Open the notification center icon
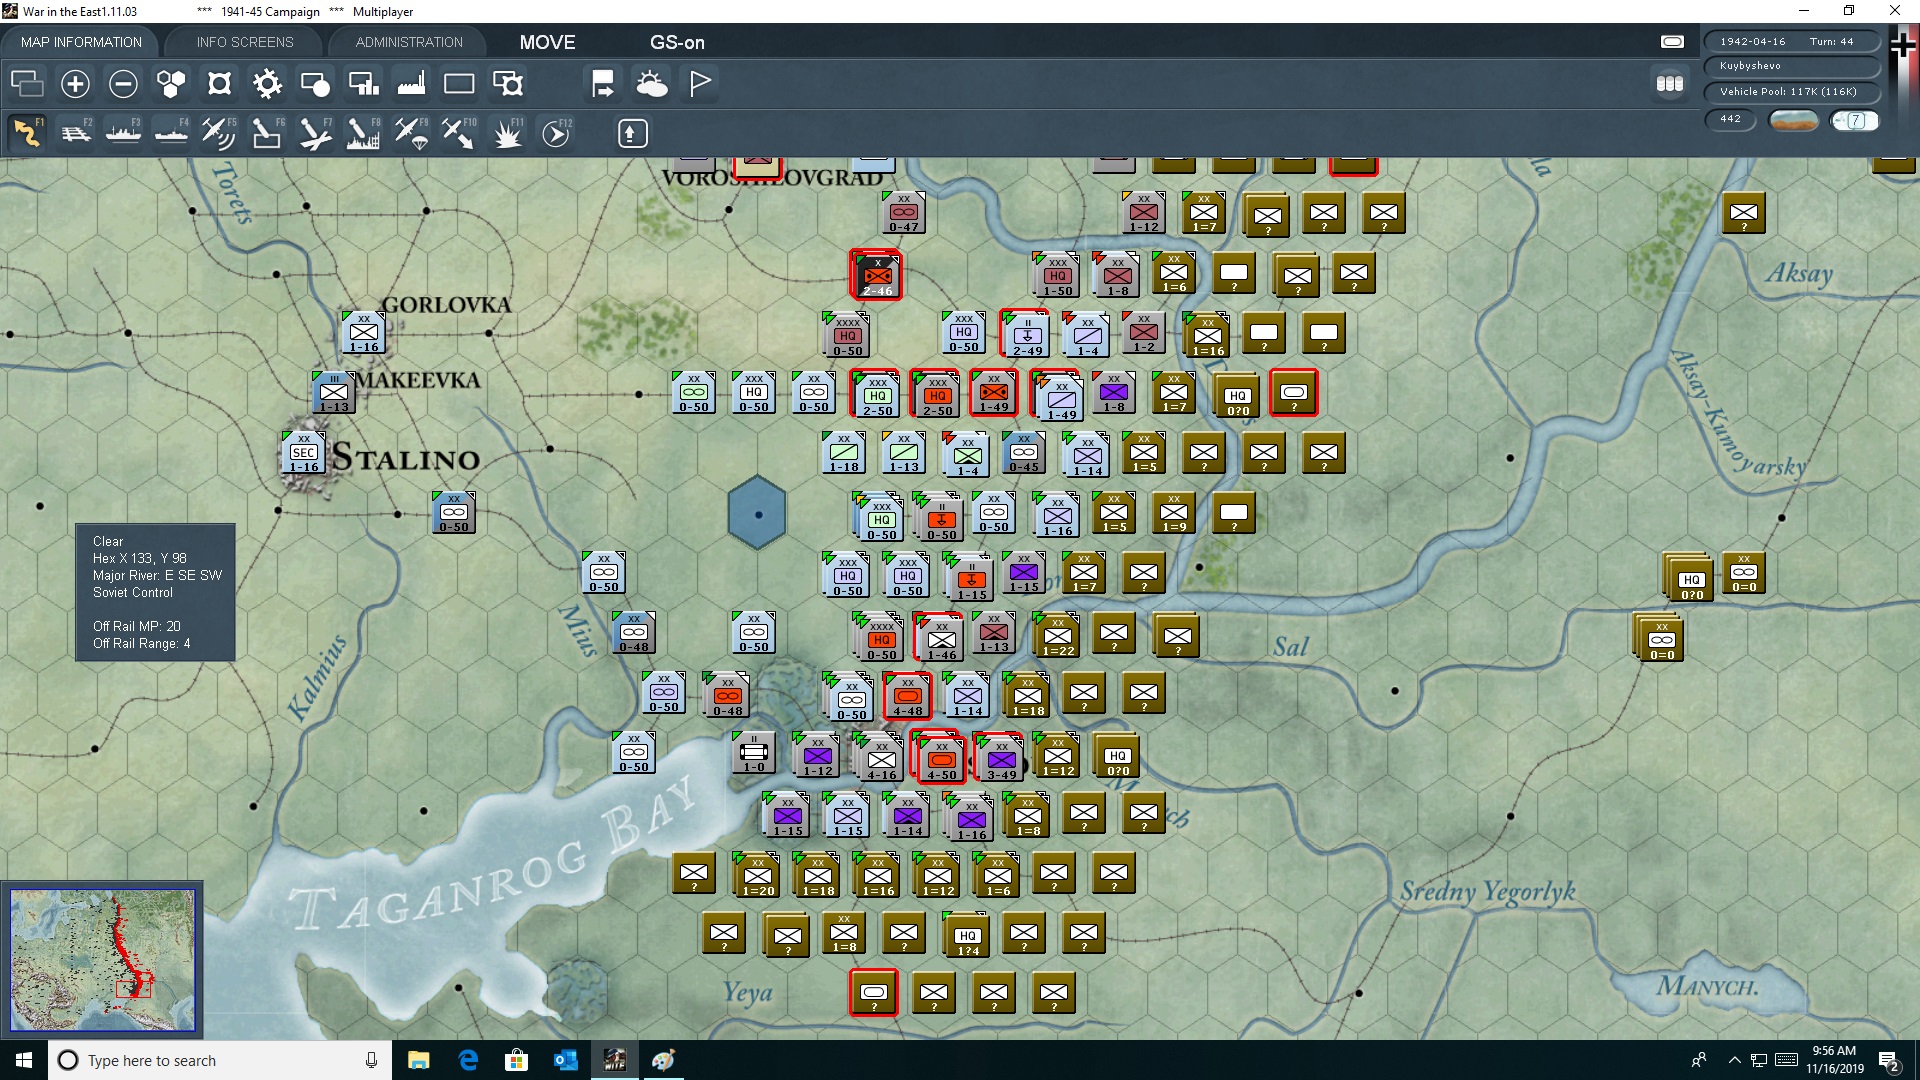1920x1080 pixels. coord(1889,1061)
